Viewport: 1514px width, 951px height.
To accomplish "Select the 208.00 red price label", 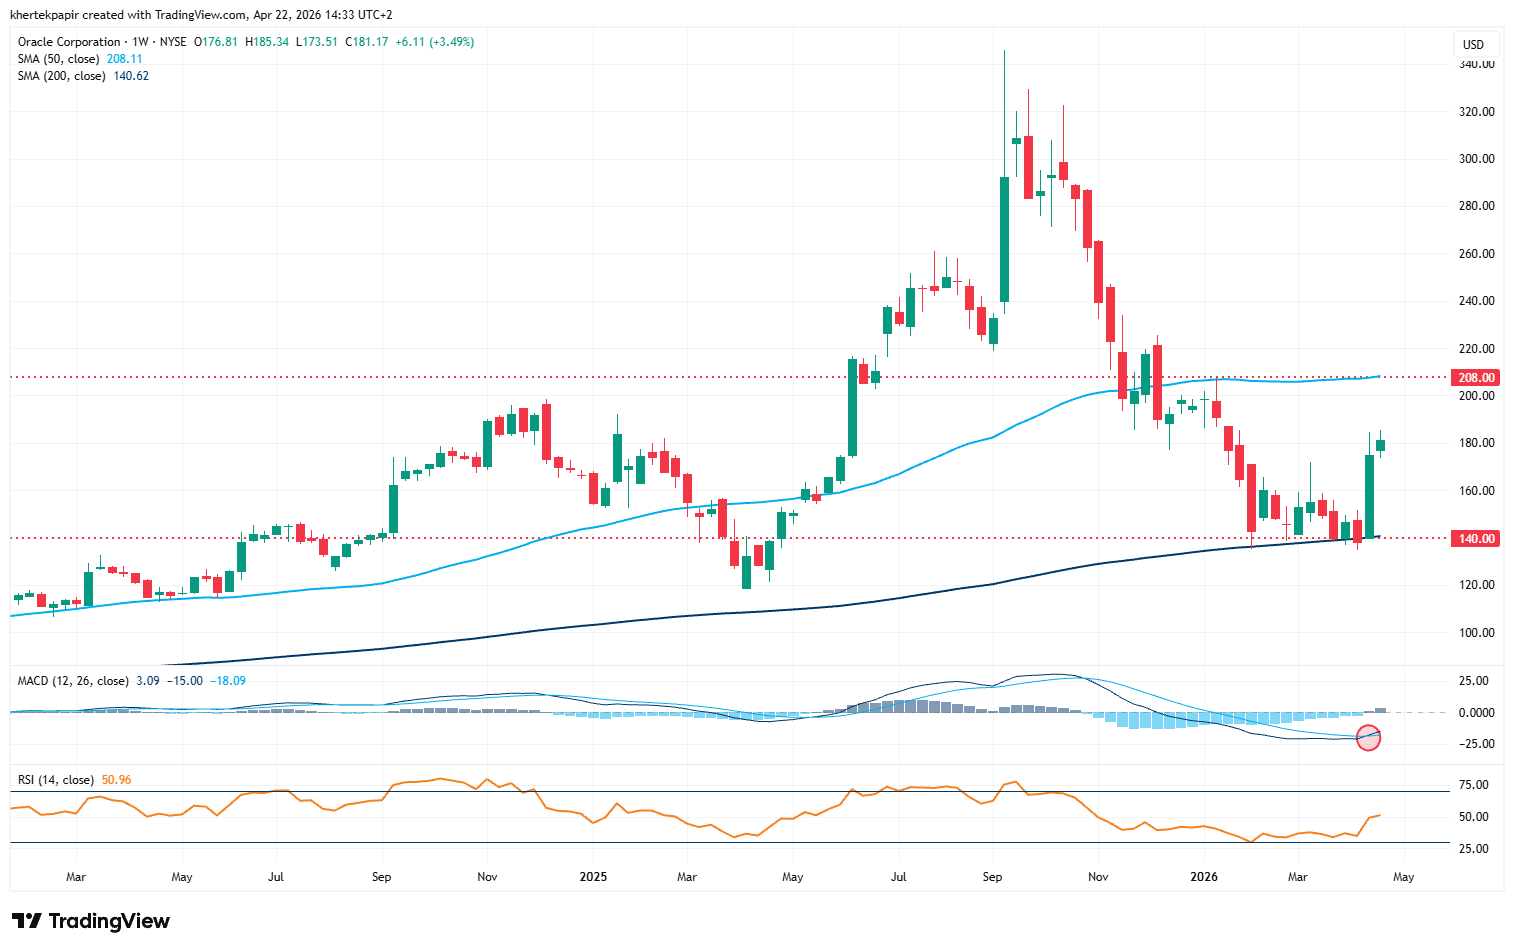I will point(1476,378).
